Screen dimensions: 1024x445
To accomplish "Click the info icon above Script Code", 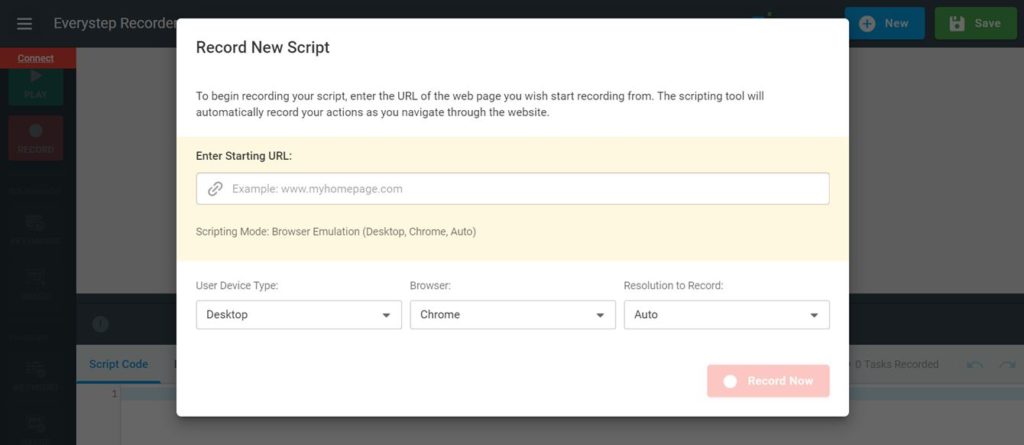I will [100, 324].
